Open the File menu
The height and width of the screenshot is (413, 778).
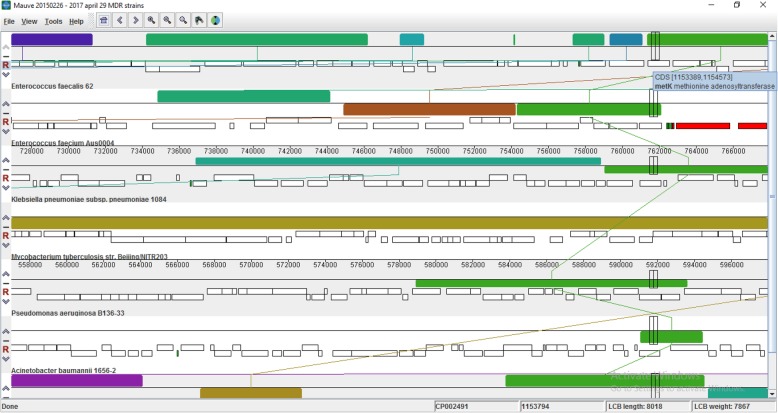[x=9, y=21]
